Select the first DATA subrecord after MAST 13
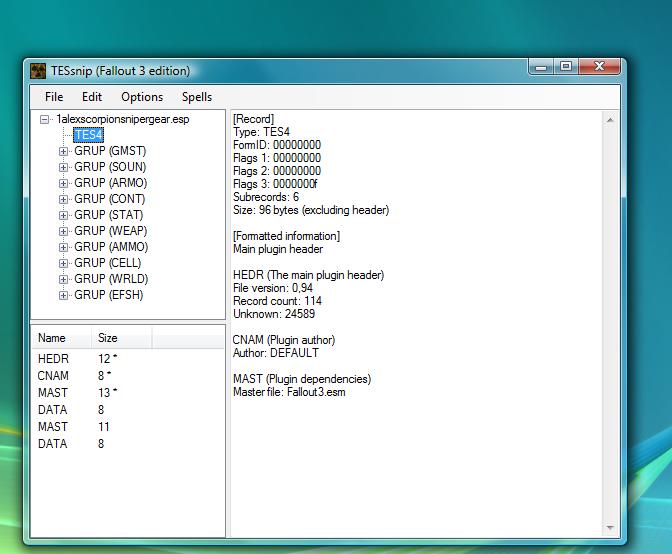672x554 pixels. click(x=128, y=410)
